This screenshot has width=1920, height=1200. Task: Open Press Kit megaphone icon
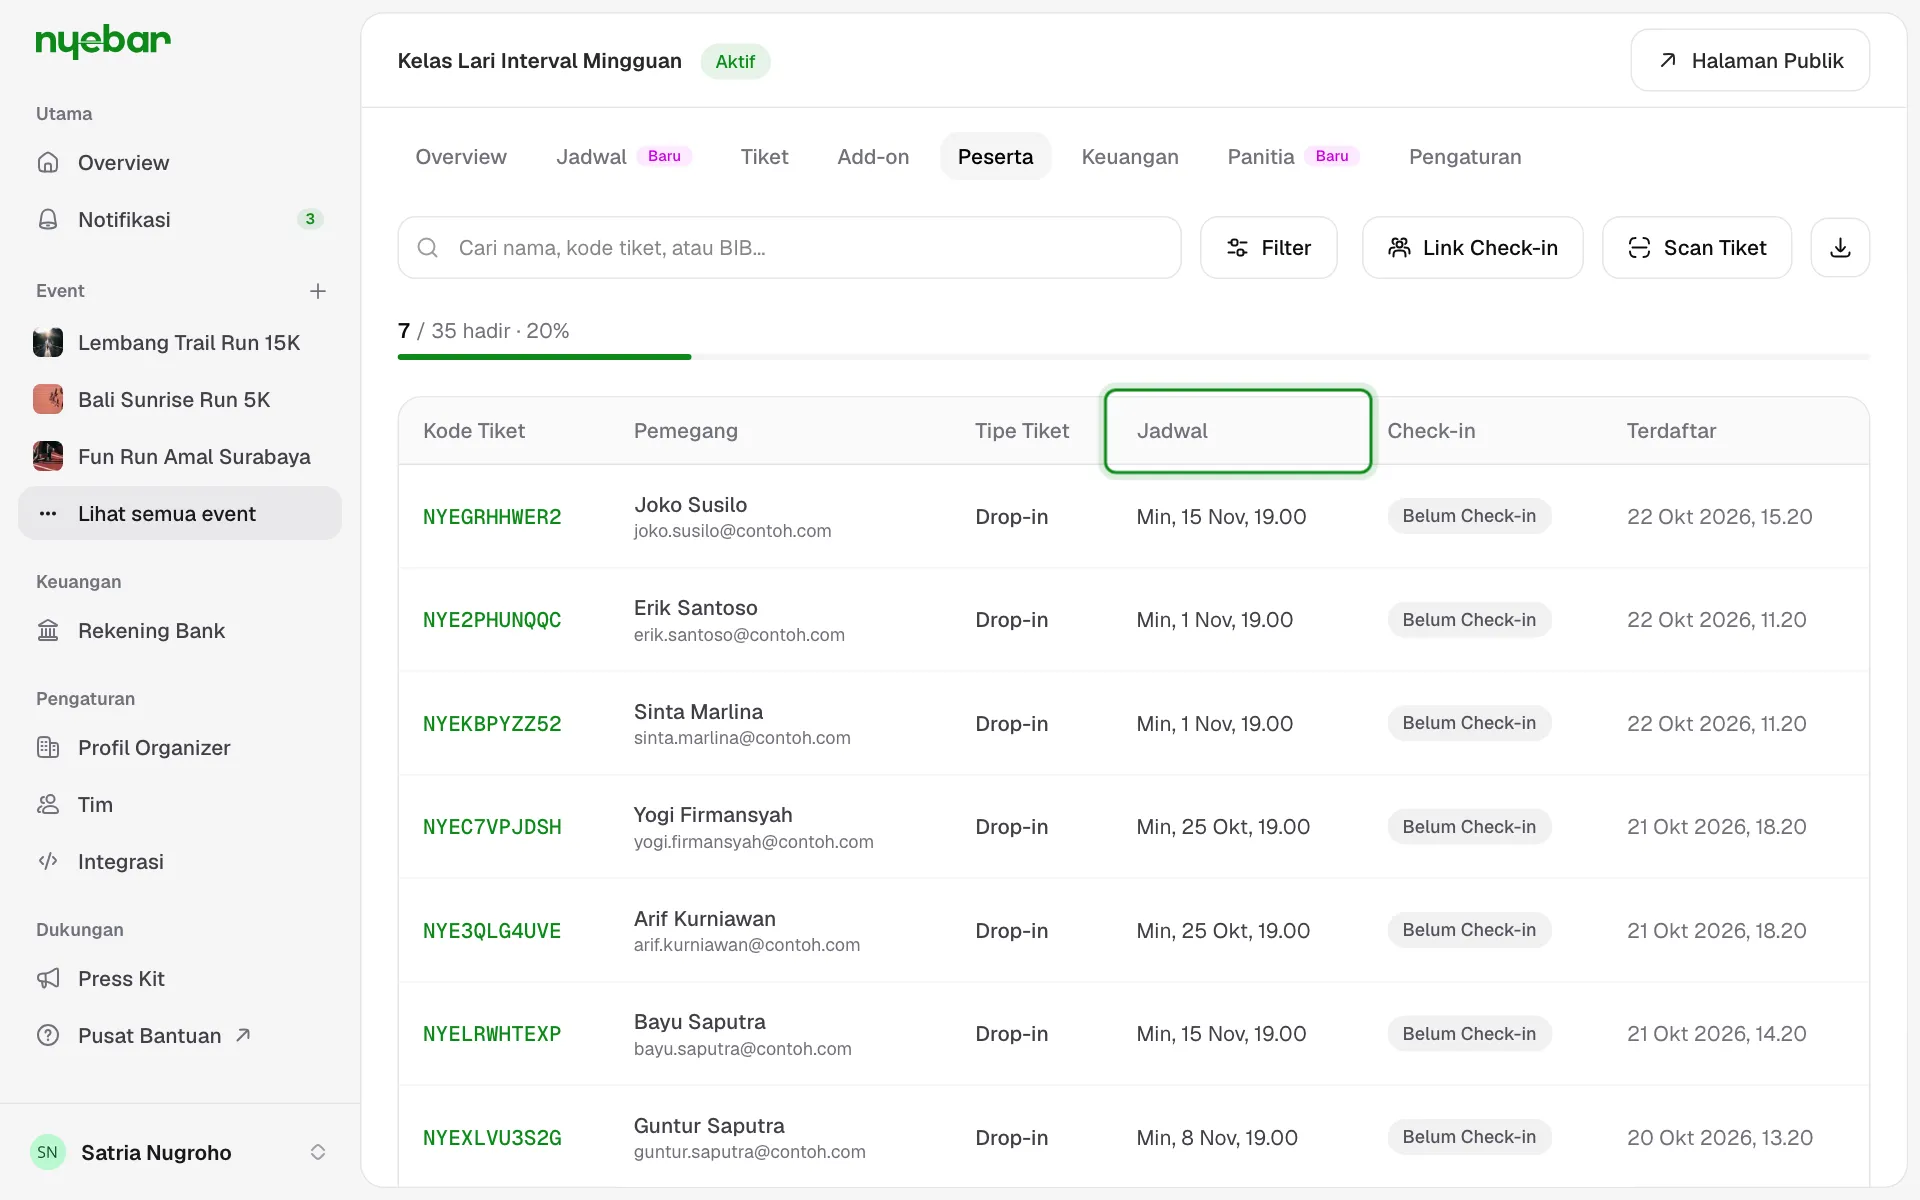pyautogui.click(x=48, y=979)
